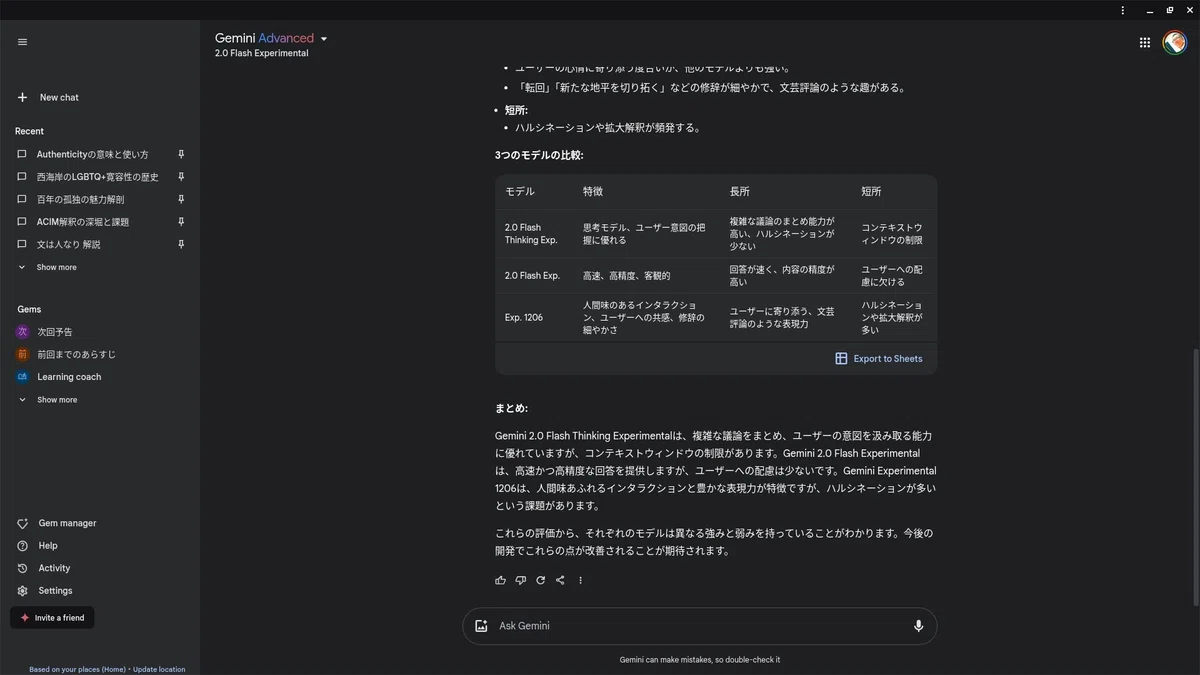Click Based on your places (Home) link
Screen dimensions: 1200x675
pyautogui.click(x=77, y=669)
